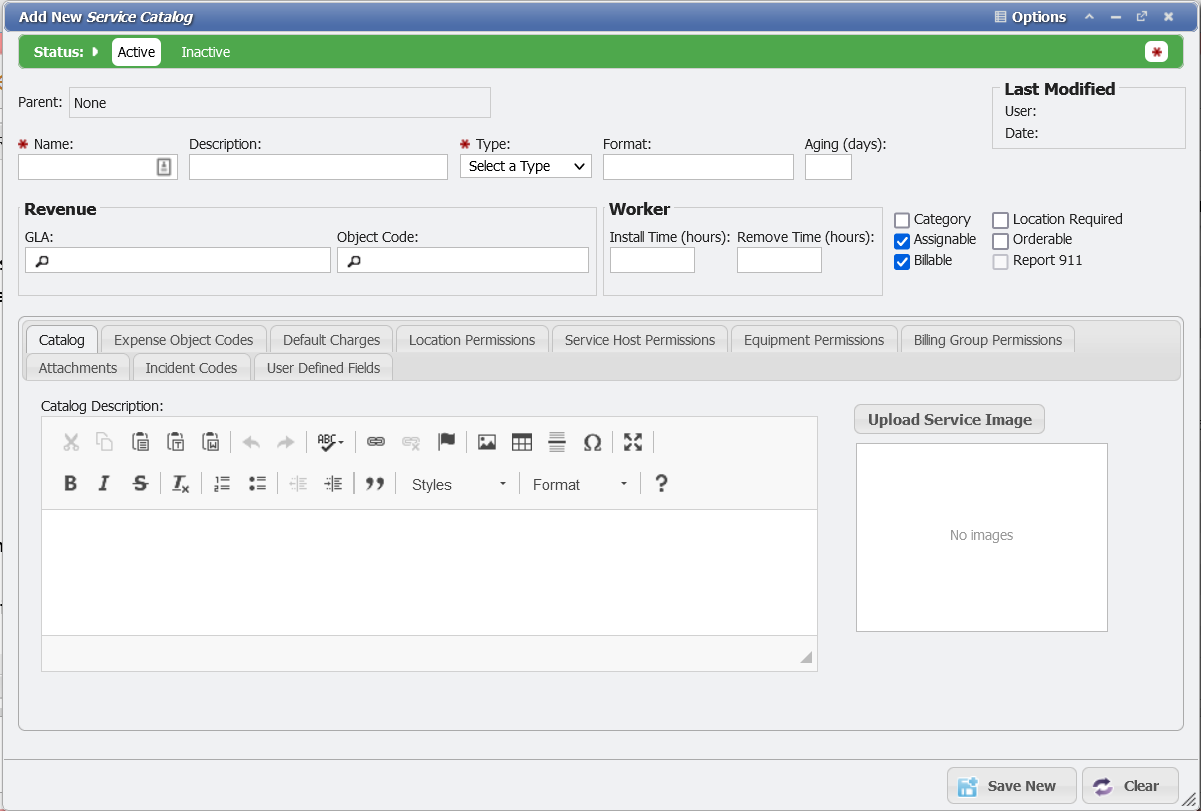Check the Report 911 checkbox
This screenshot has height=811, width=1201.
point(1000,261)
